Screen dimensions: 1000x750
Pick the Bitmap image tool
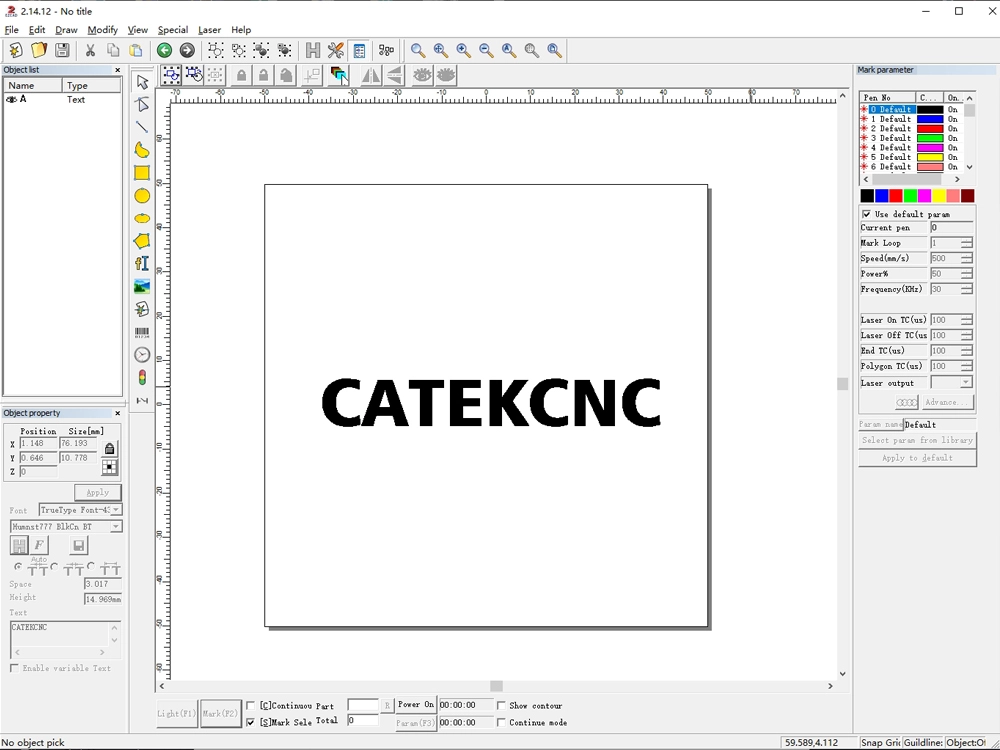pos(141,285)
